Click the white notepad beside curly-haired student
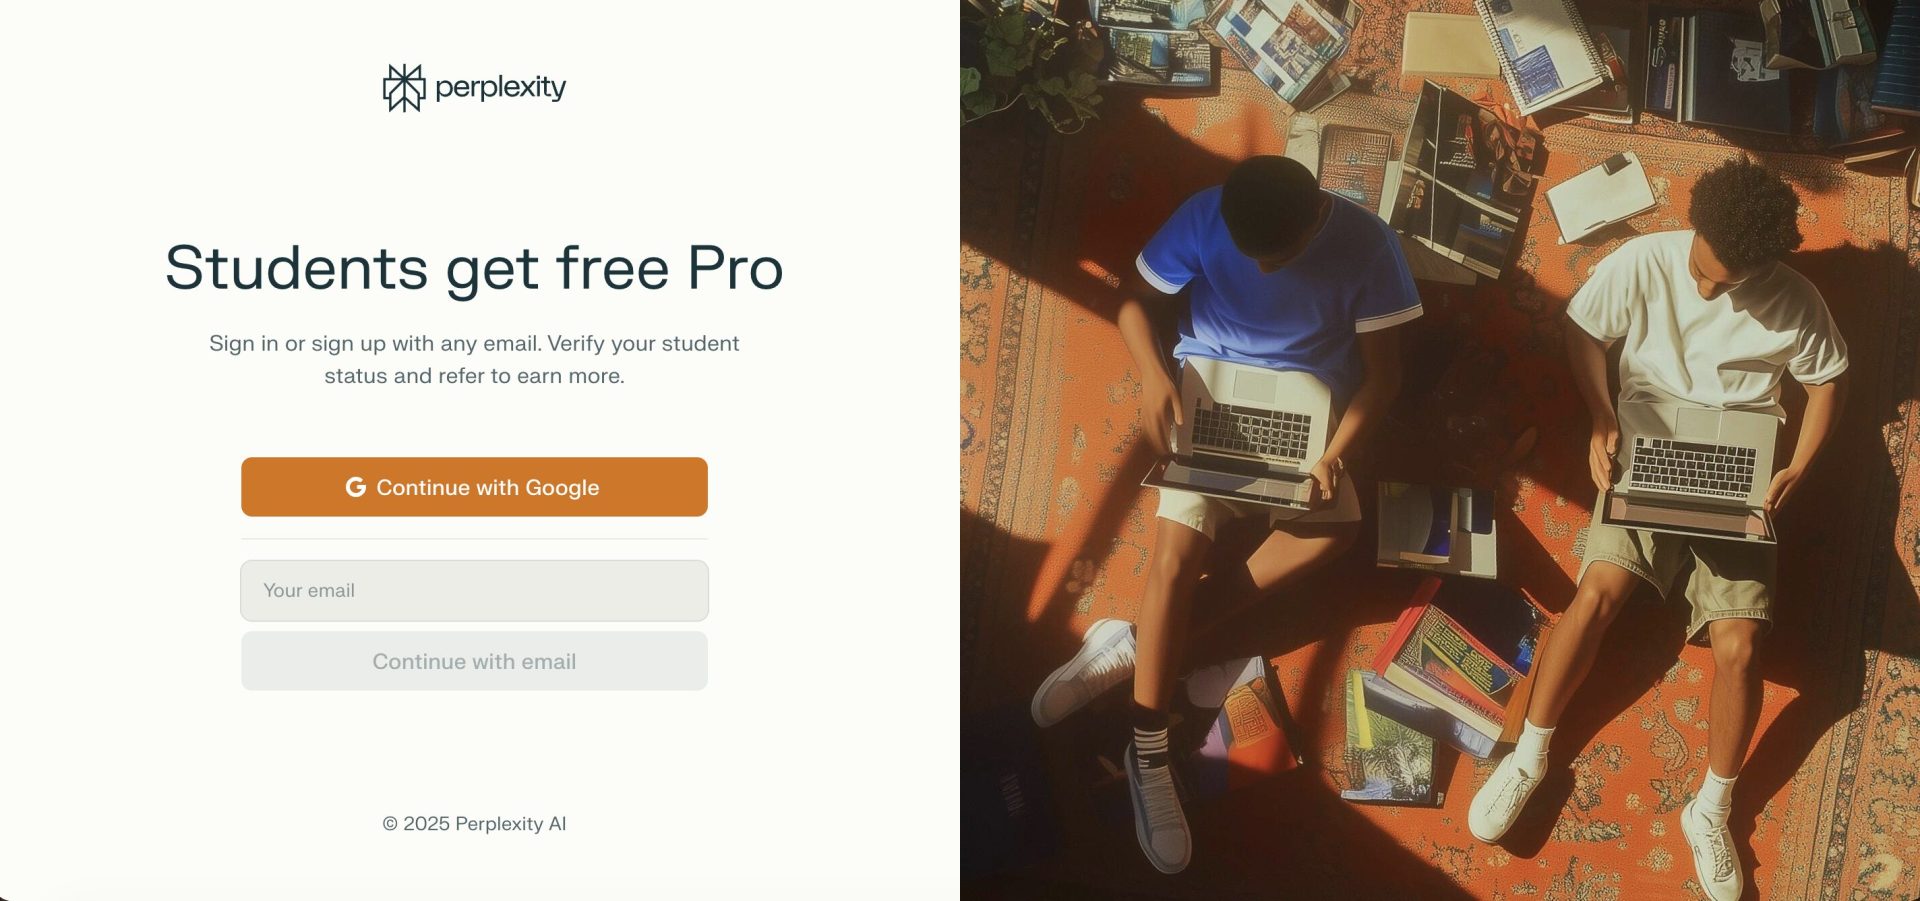 point(1600,196)
